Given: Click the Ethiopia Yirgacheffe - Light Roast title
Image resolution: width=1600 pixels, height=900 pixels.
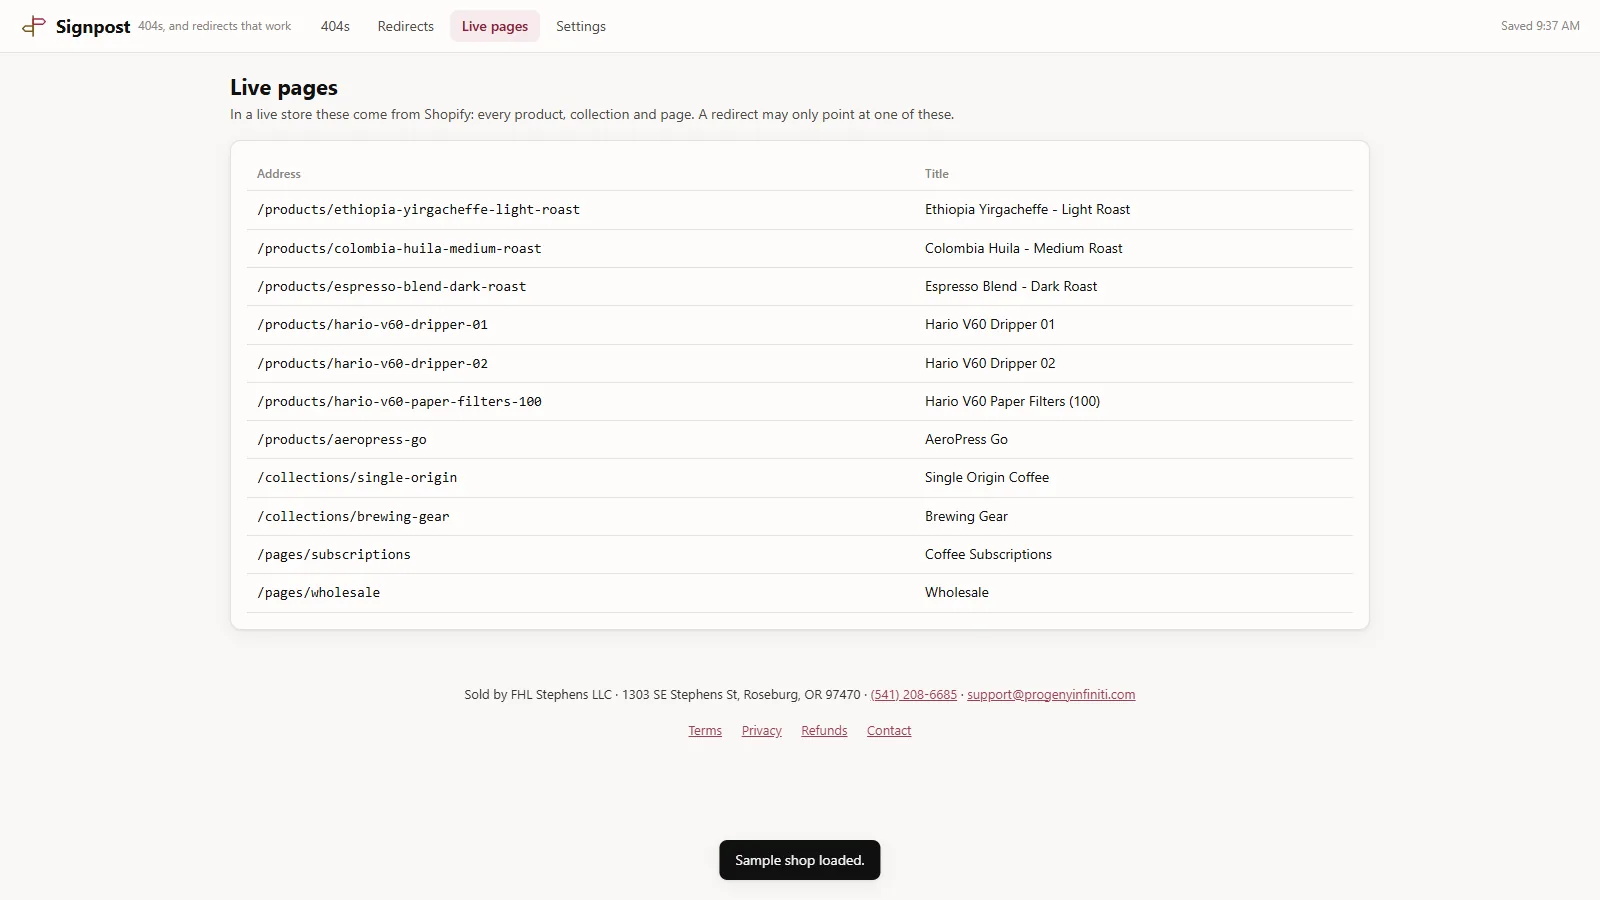Looking at the screenshot, I should pos(1027,210).
